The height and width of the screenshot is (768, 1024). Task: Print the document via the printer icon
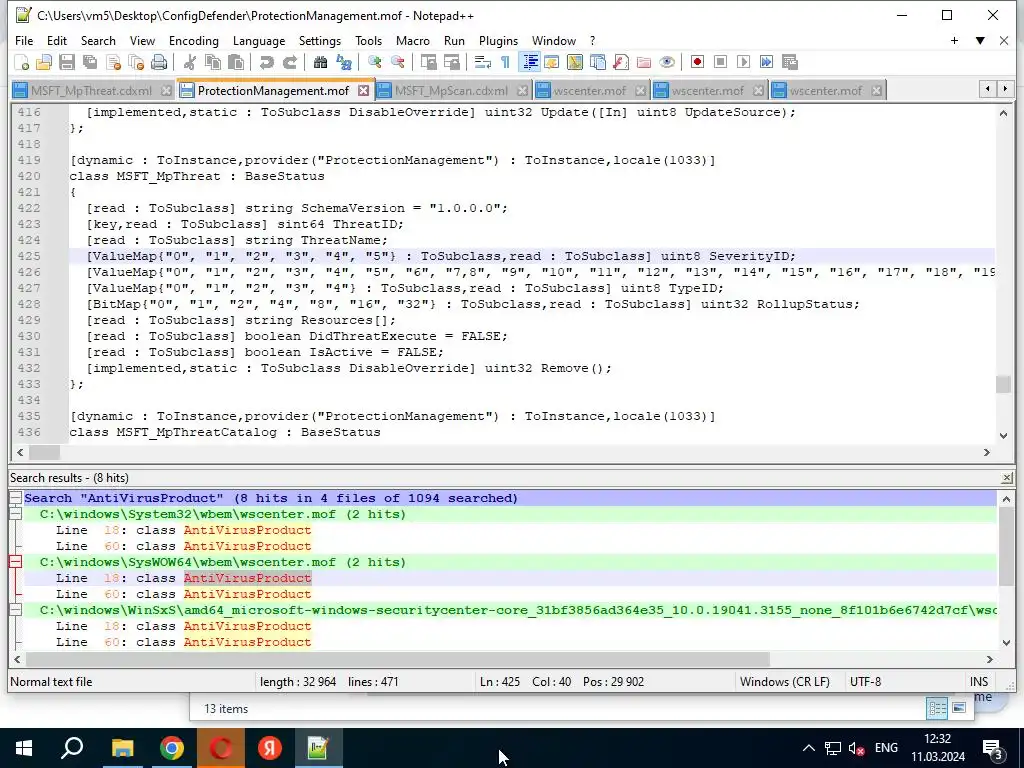(159, 62)
